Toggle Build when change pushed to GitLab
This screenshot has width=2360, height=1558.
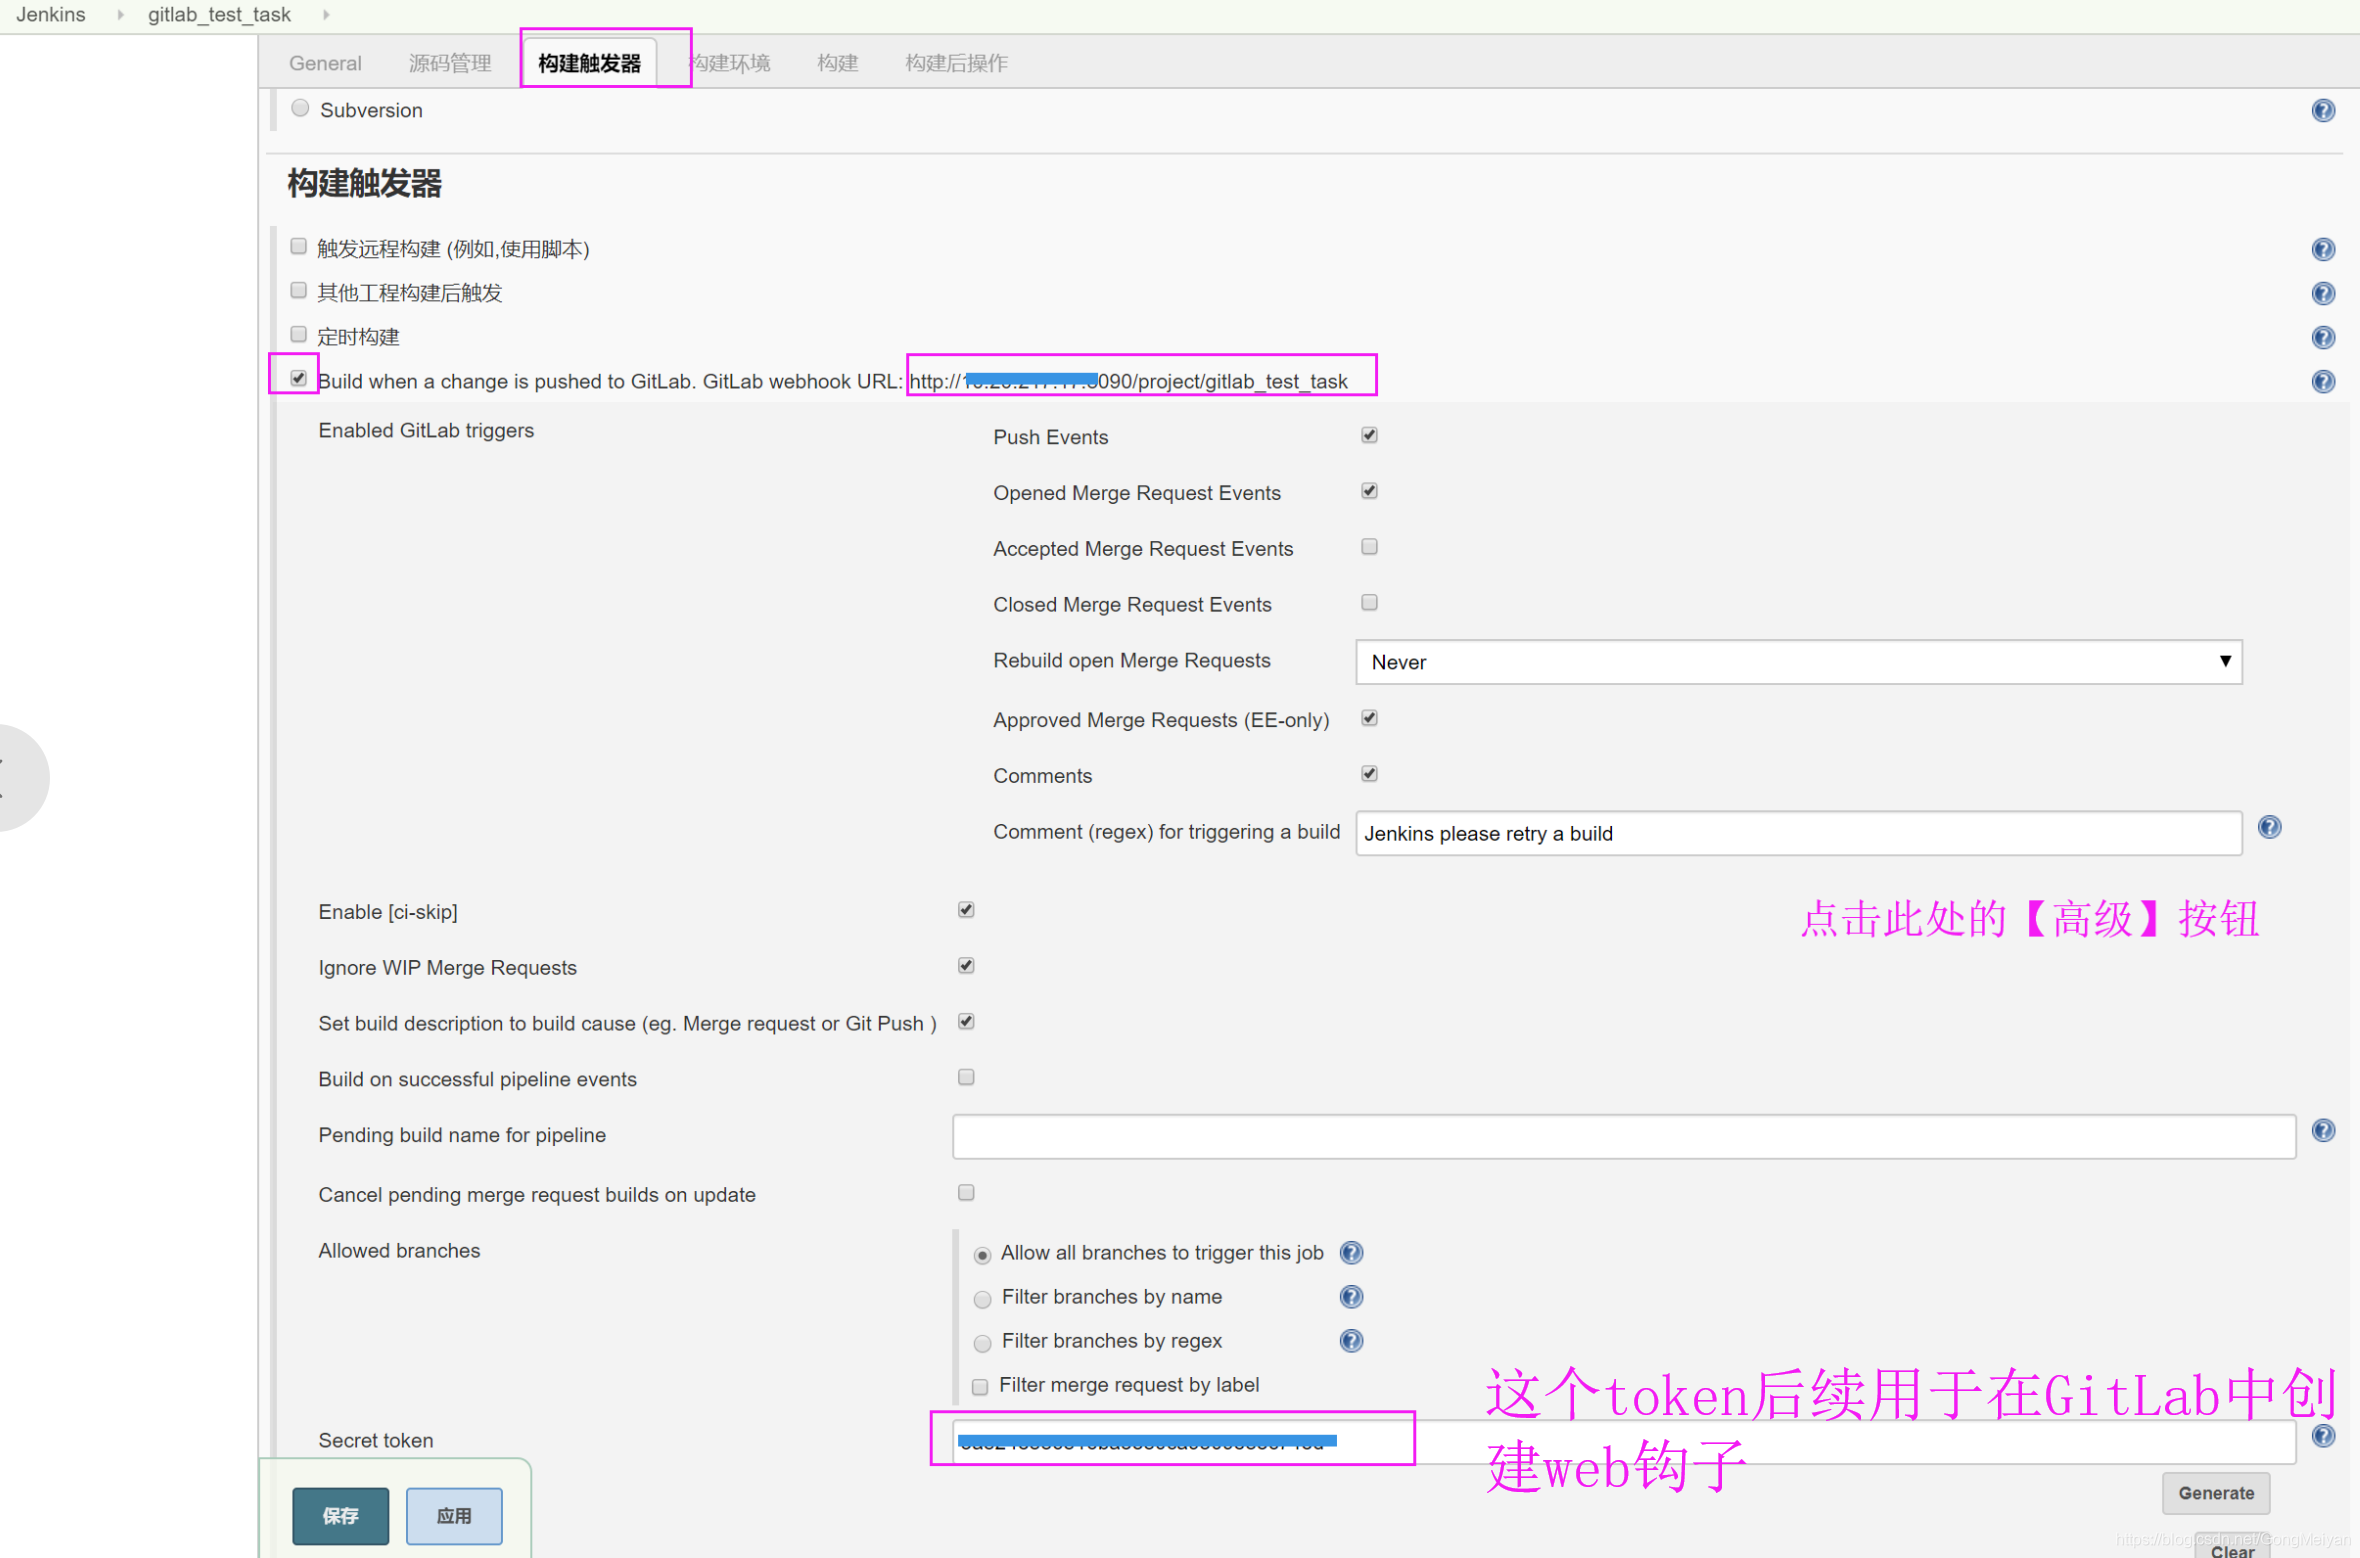point(298,378)
